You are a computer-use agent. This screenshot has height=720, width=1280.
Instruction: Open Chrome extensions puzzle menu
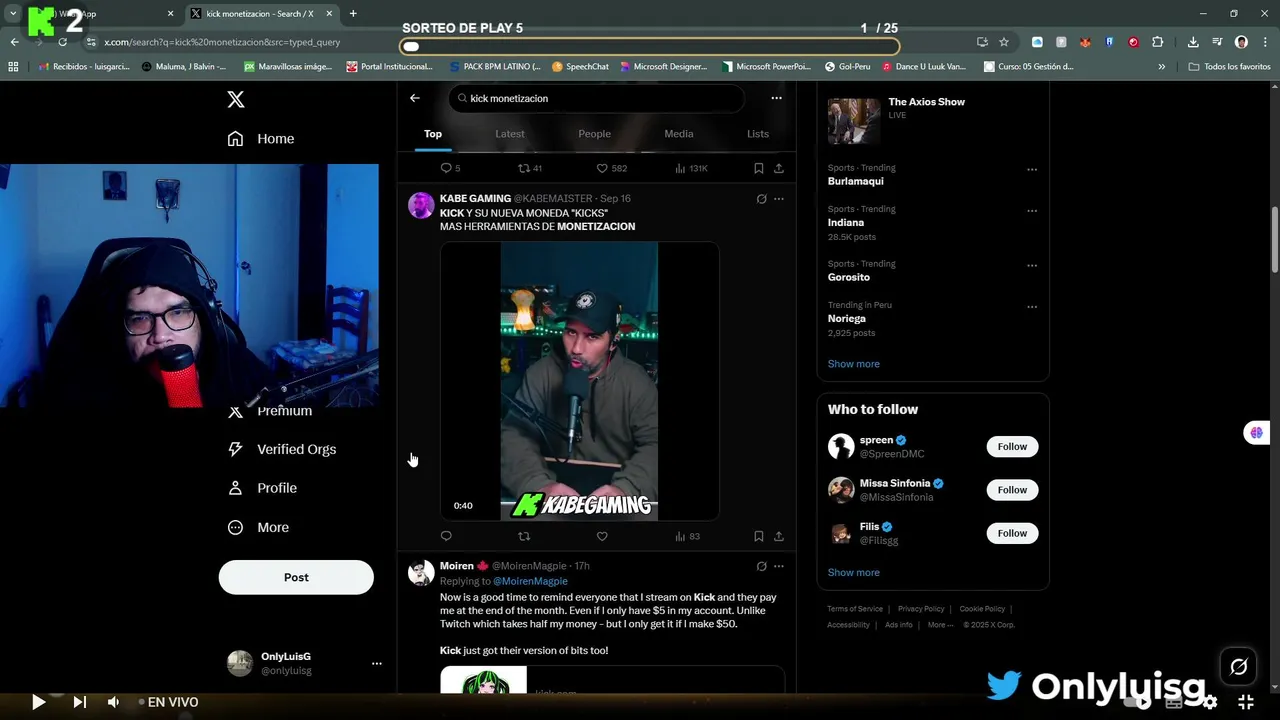point(1158,42)
